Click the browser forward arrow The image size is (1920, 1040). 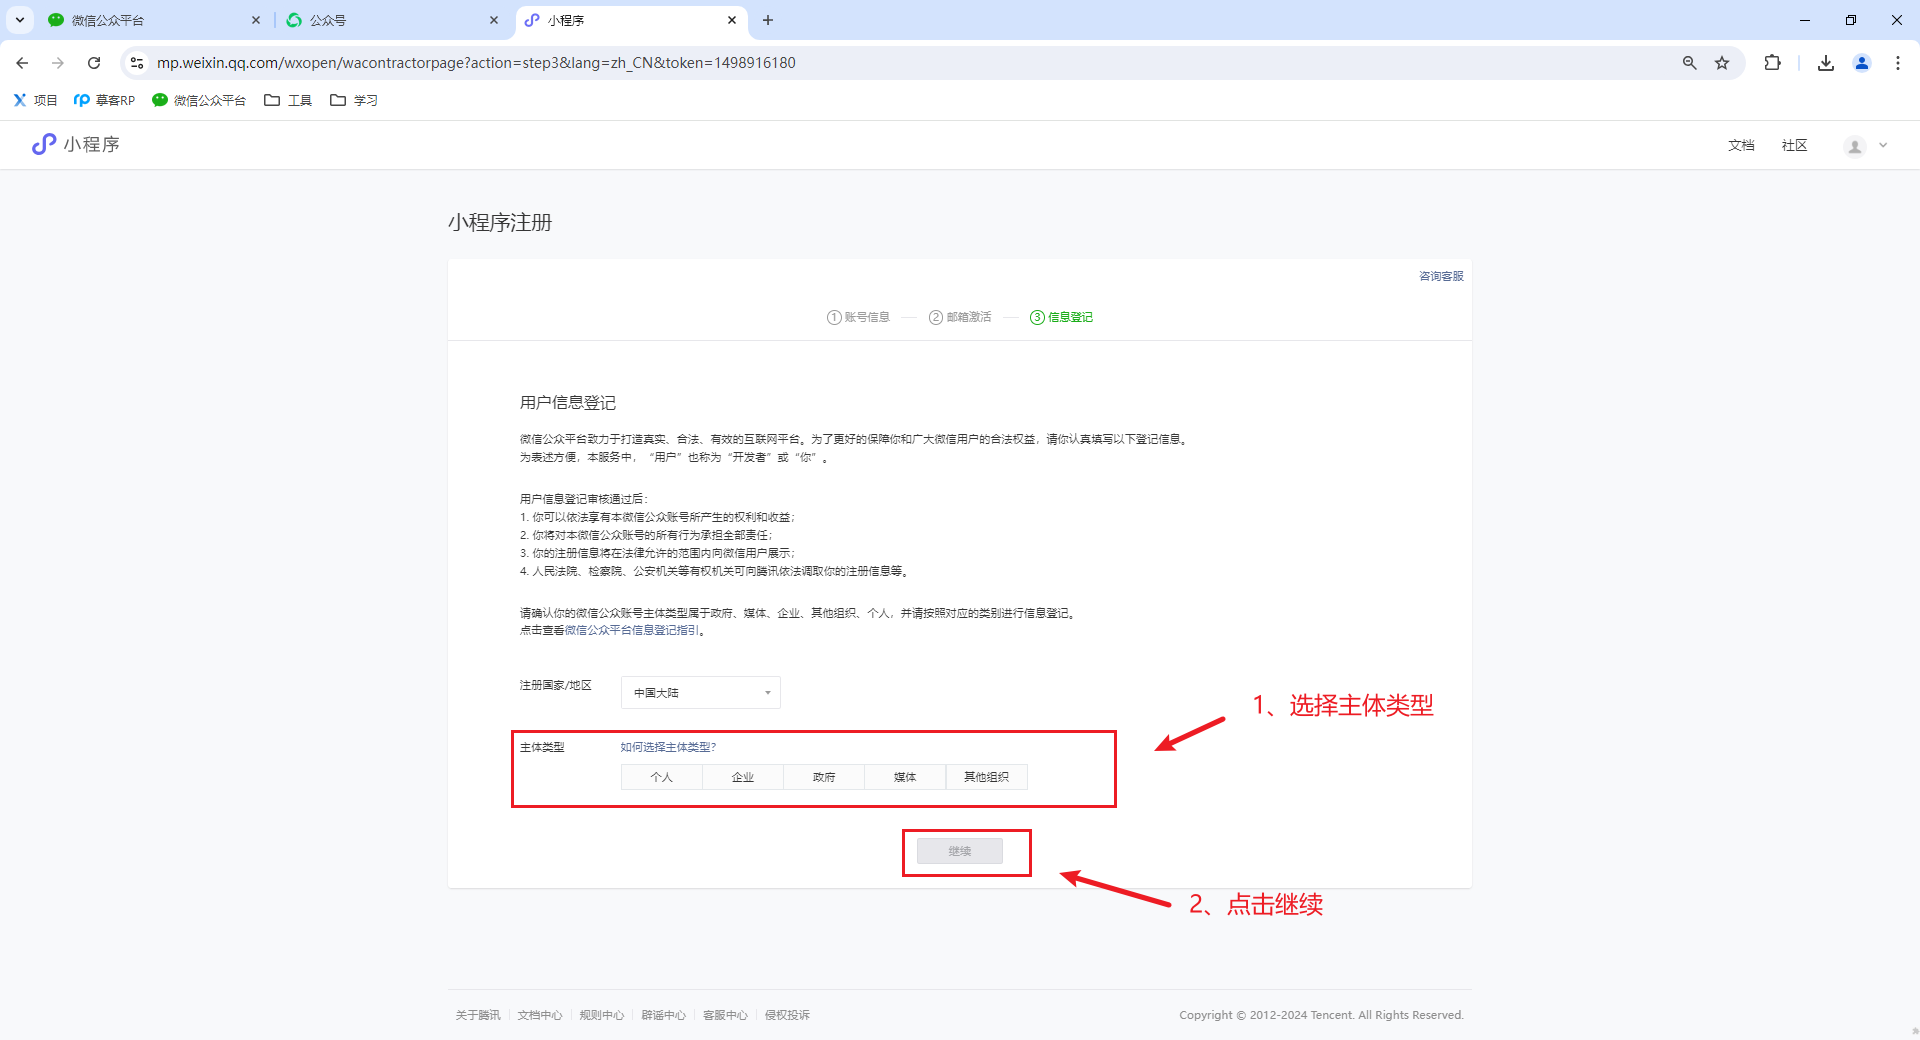point(58,63)
